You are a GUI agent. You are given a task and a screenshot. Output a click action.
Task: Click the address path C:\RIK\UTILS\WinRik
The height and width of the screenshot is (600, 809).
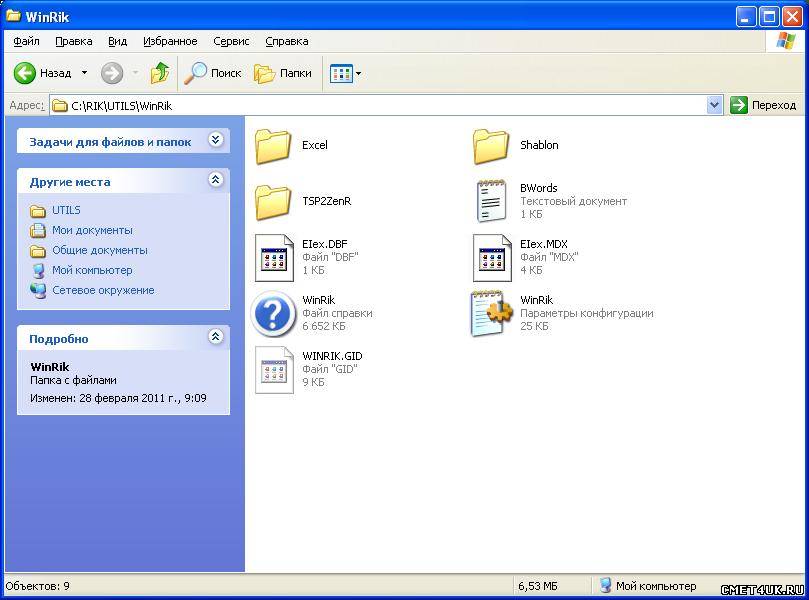pyautogui.click(x=122, y=106)
